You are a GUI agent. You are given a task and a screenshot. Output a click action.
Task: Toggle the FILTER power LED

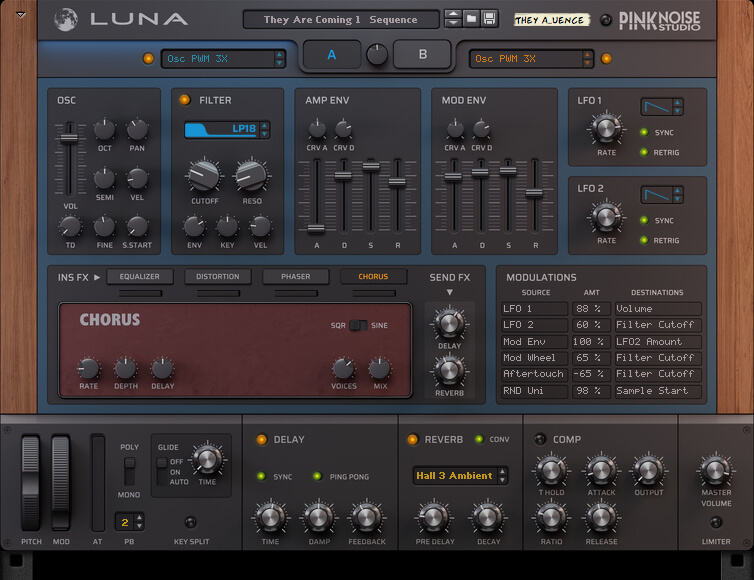point(185,100)
